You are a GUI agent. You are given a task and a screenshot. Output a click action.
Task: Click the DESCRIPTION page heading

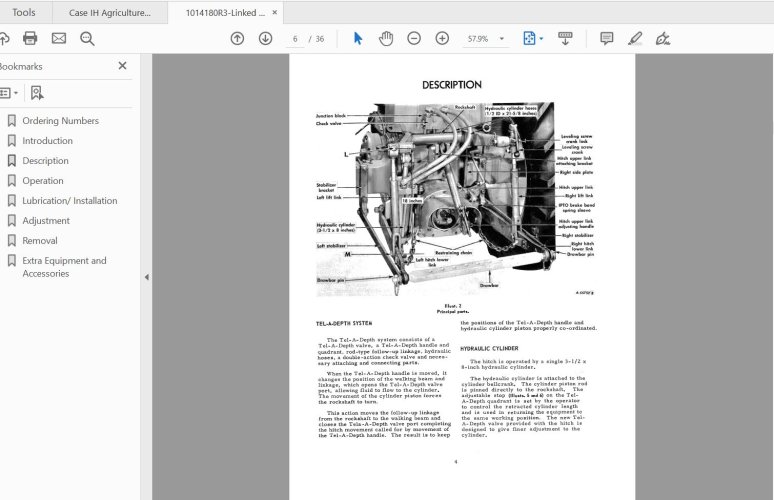pos(452,85)
